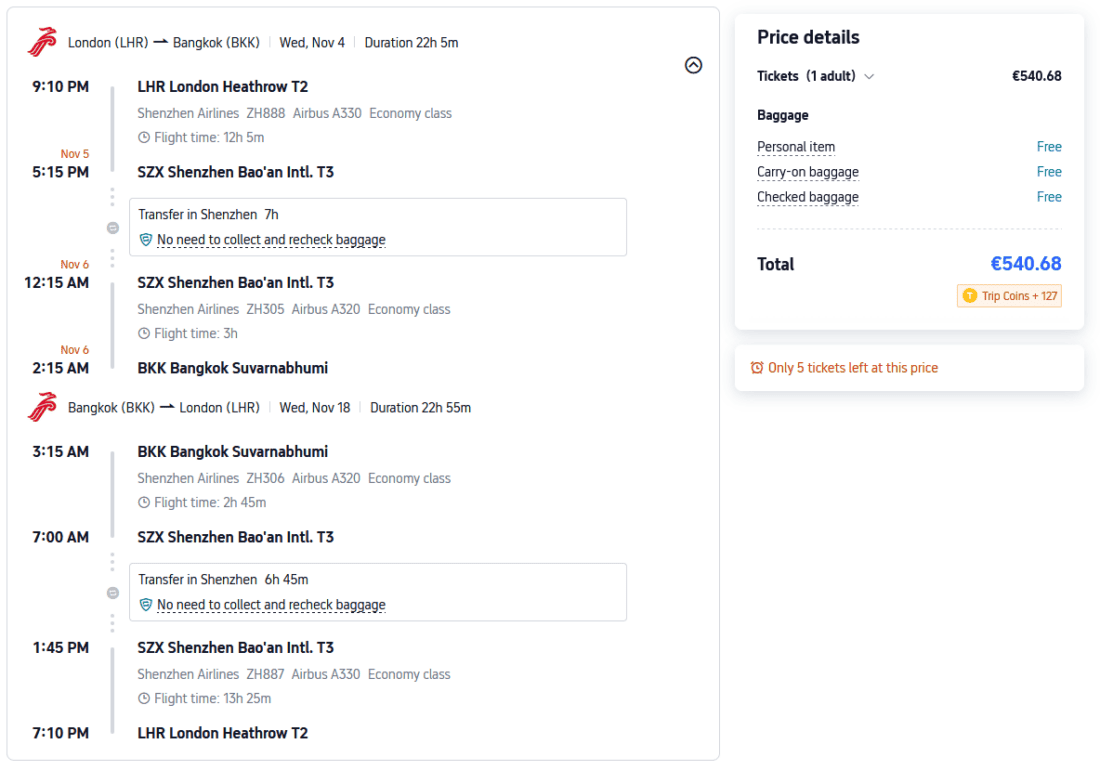The width and height of the screenshot is (1100, 770).
Task: Click Trip Coins + 127 badge
Action: pyautogui.click(x=1009, y=296)
